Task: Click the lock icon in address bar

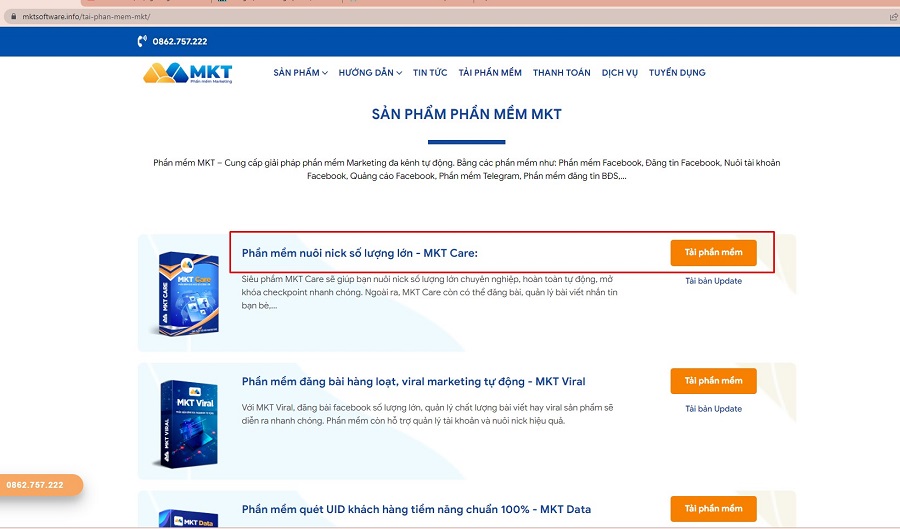Action: pos(14,17)
